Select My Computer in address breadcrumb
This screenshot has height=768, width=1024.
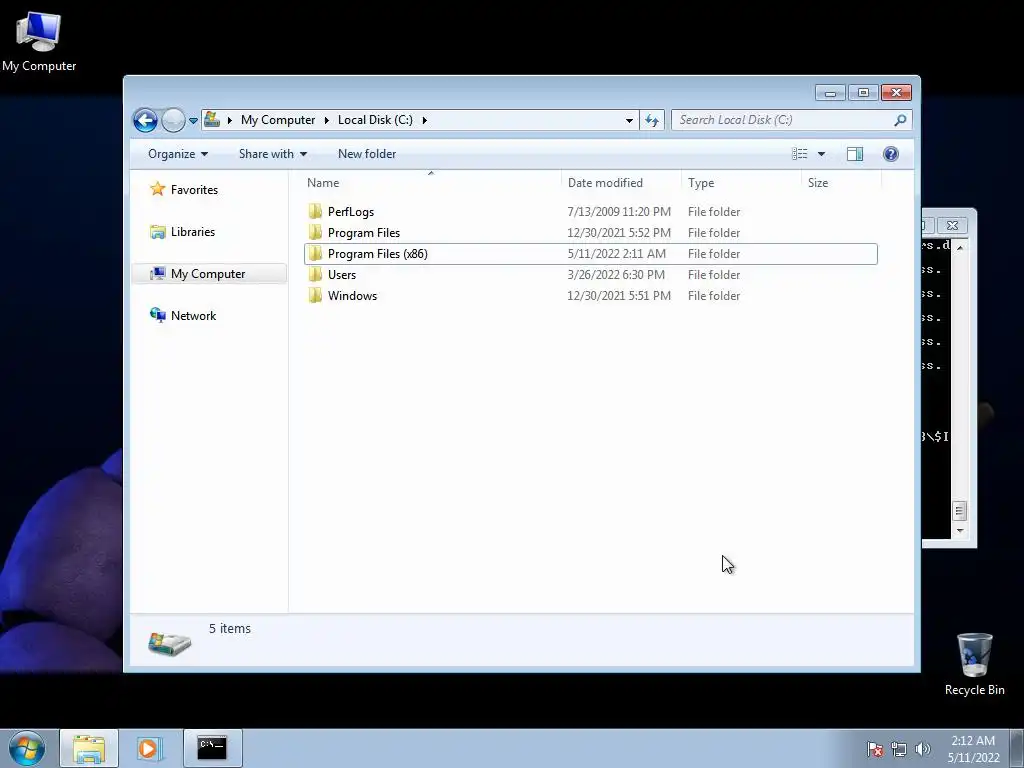278,120
